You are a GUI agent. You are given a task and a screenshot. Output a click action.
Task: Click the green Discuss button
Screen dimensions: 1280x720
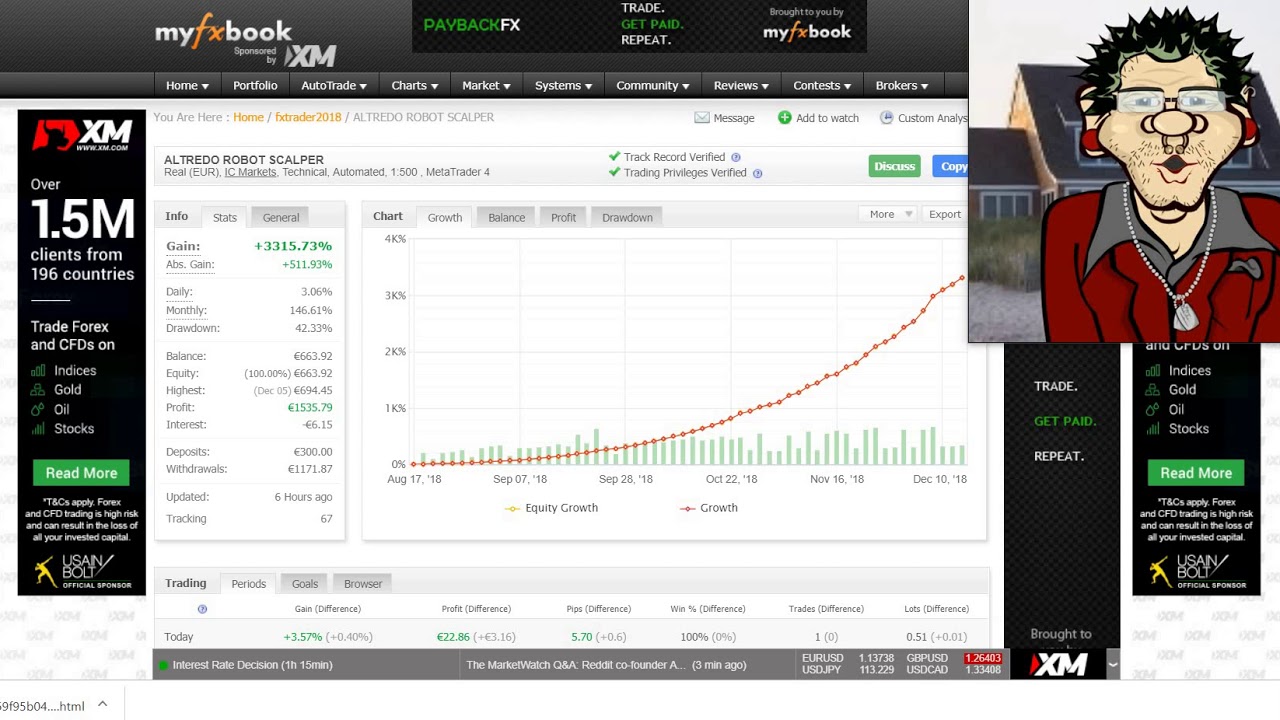[x=894, y=167]
